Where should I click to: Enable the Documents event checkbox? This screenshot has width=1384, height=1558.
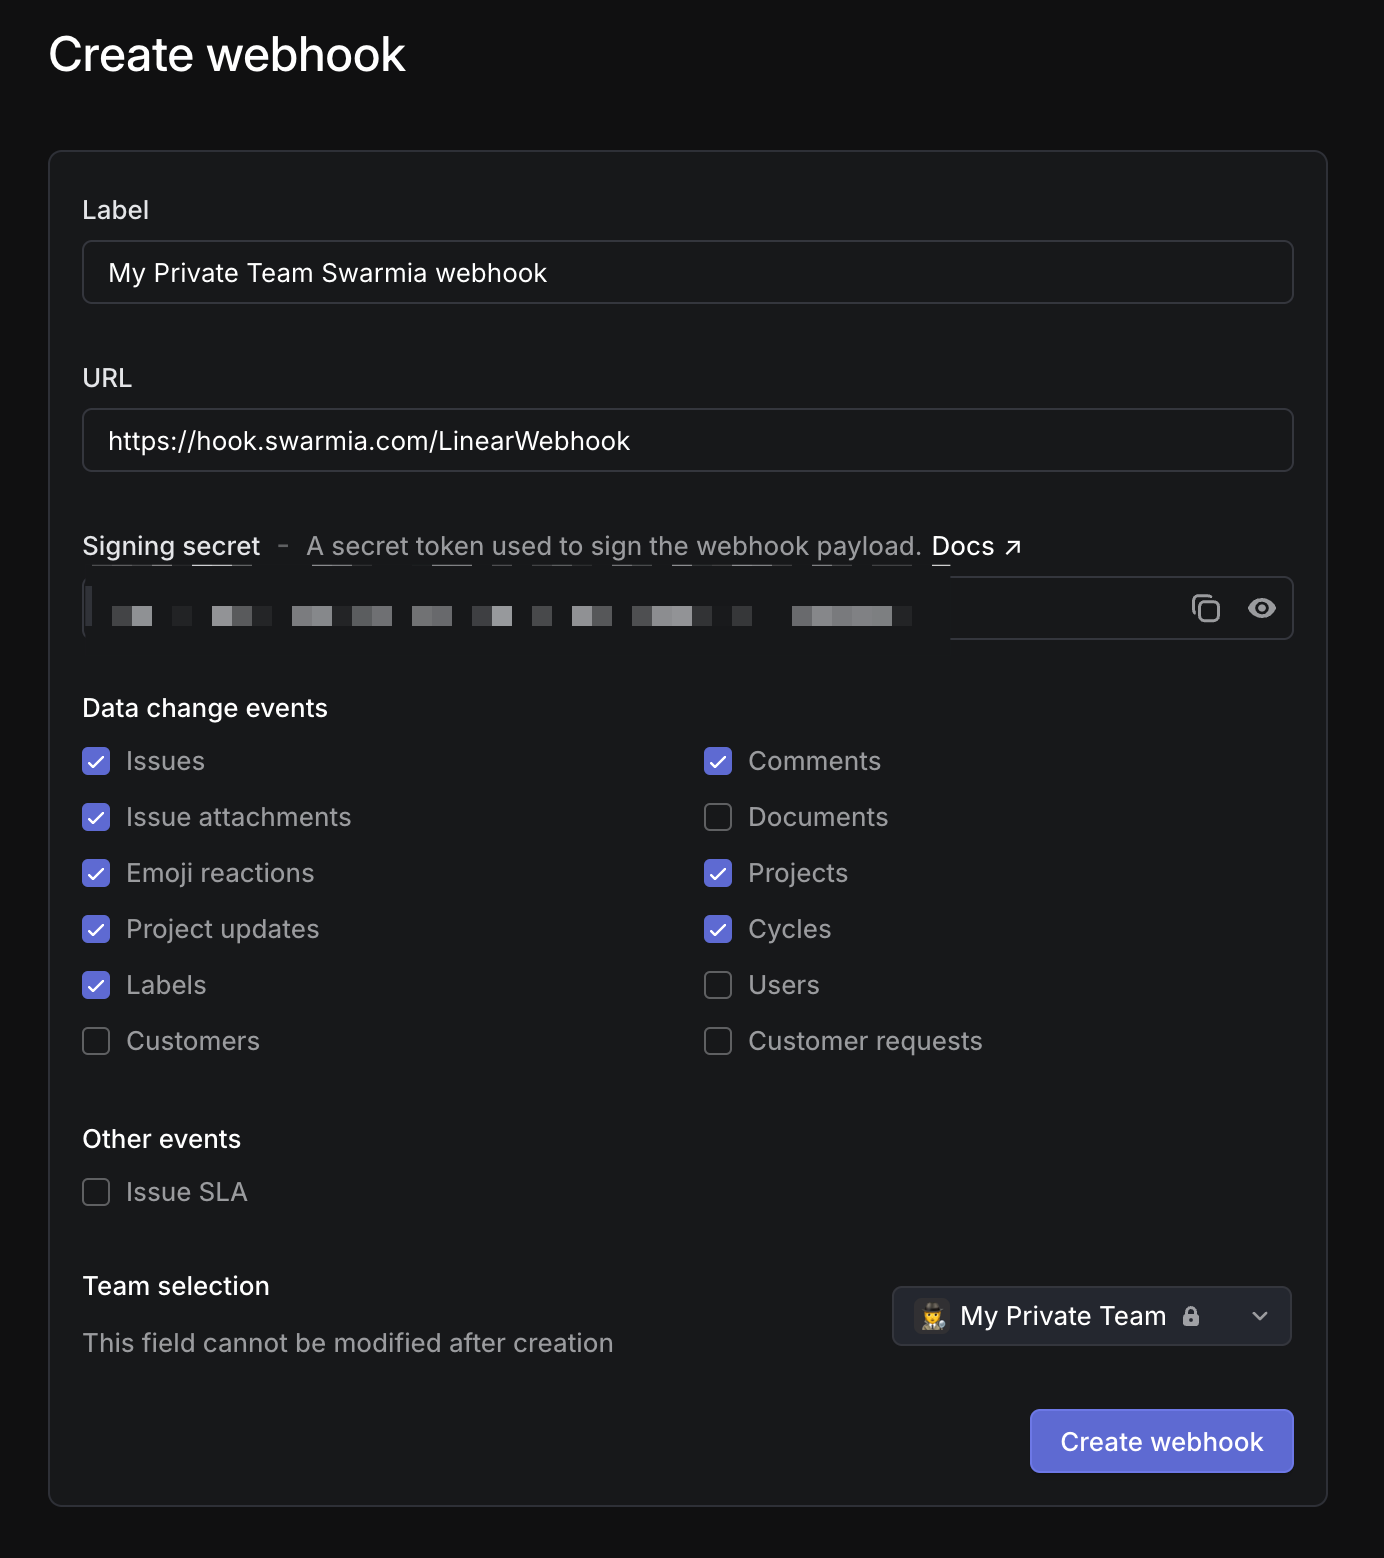coord(718,817)
